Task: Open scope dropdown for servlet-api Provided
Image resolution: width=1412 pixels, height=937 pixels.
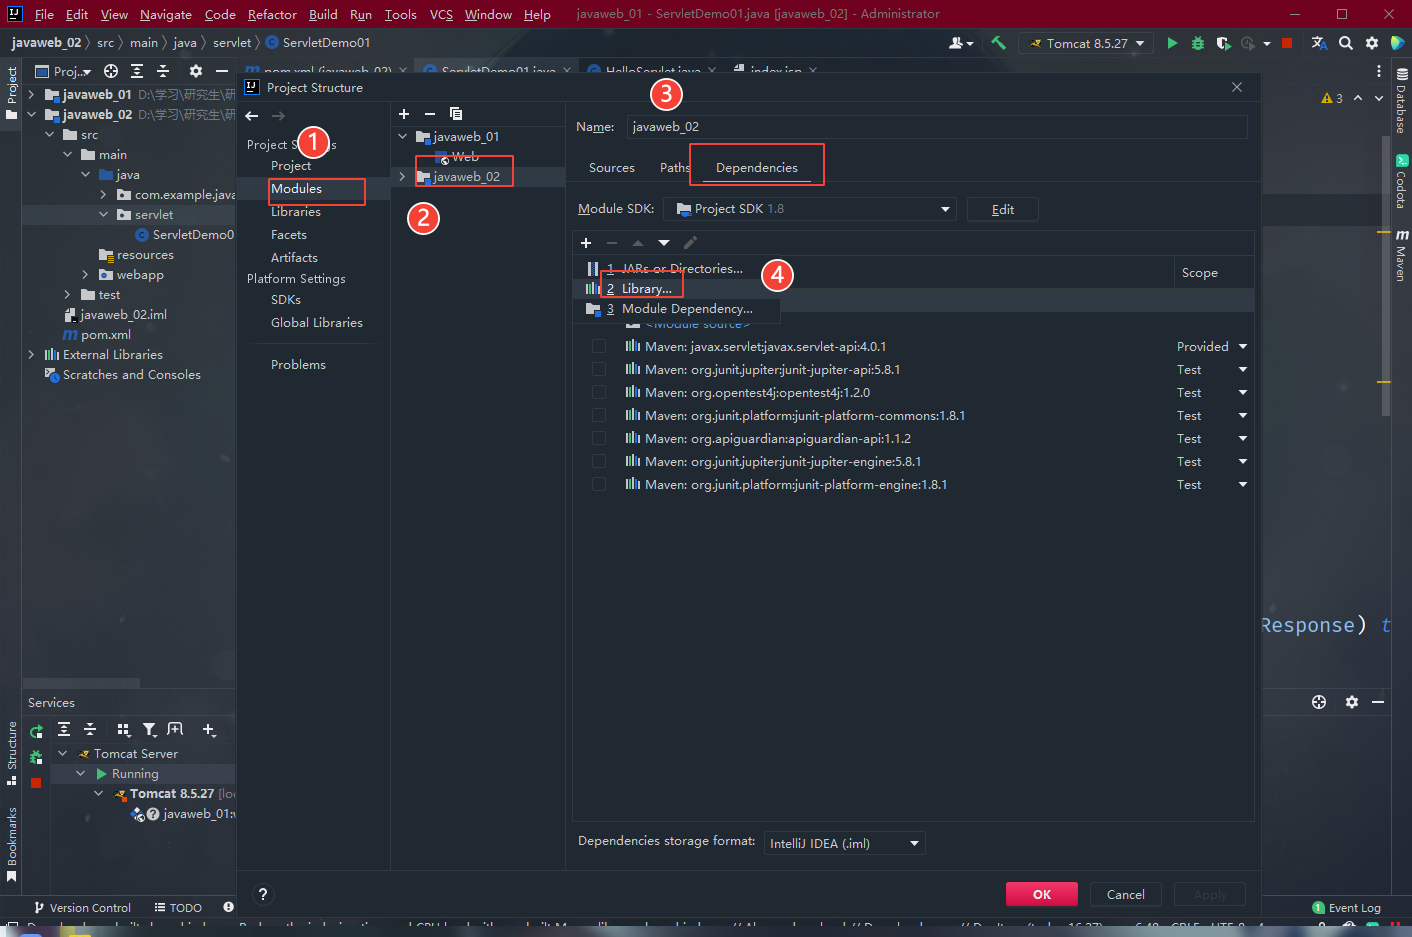Action: [x=1243, y=346]
